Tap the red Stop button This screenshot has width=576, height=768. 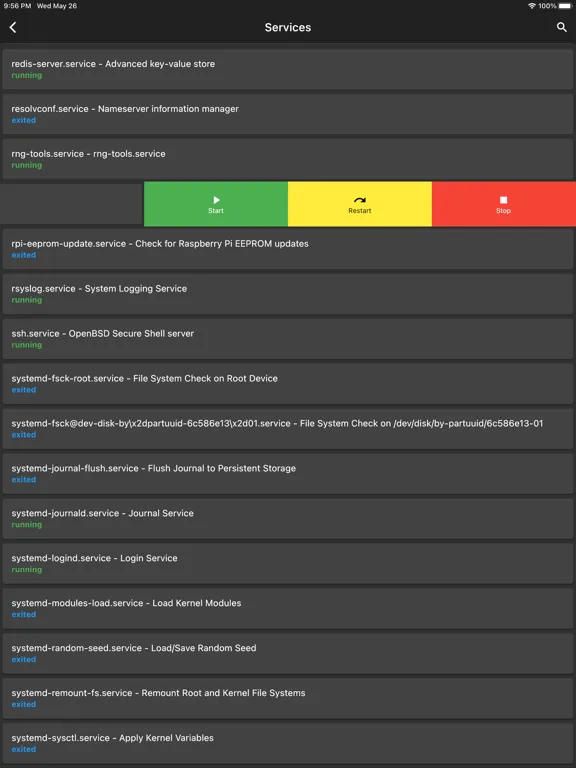click(x=504, y=204)
